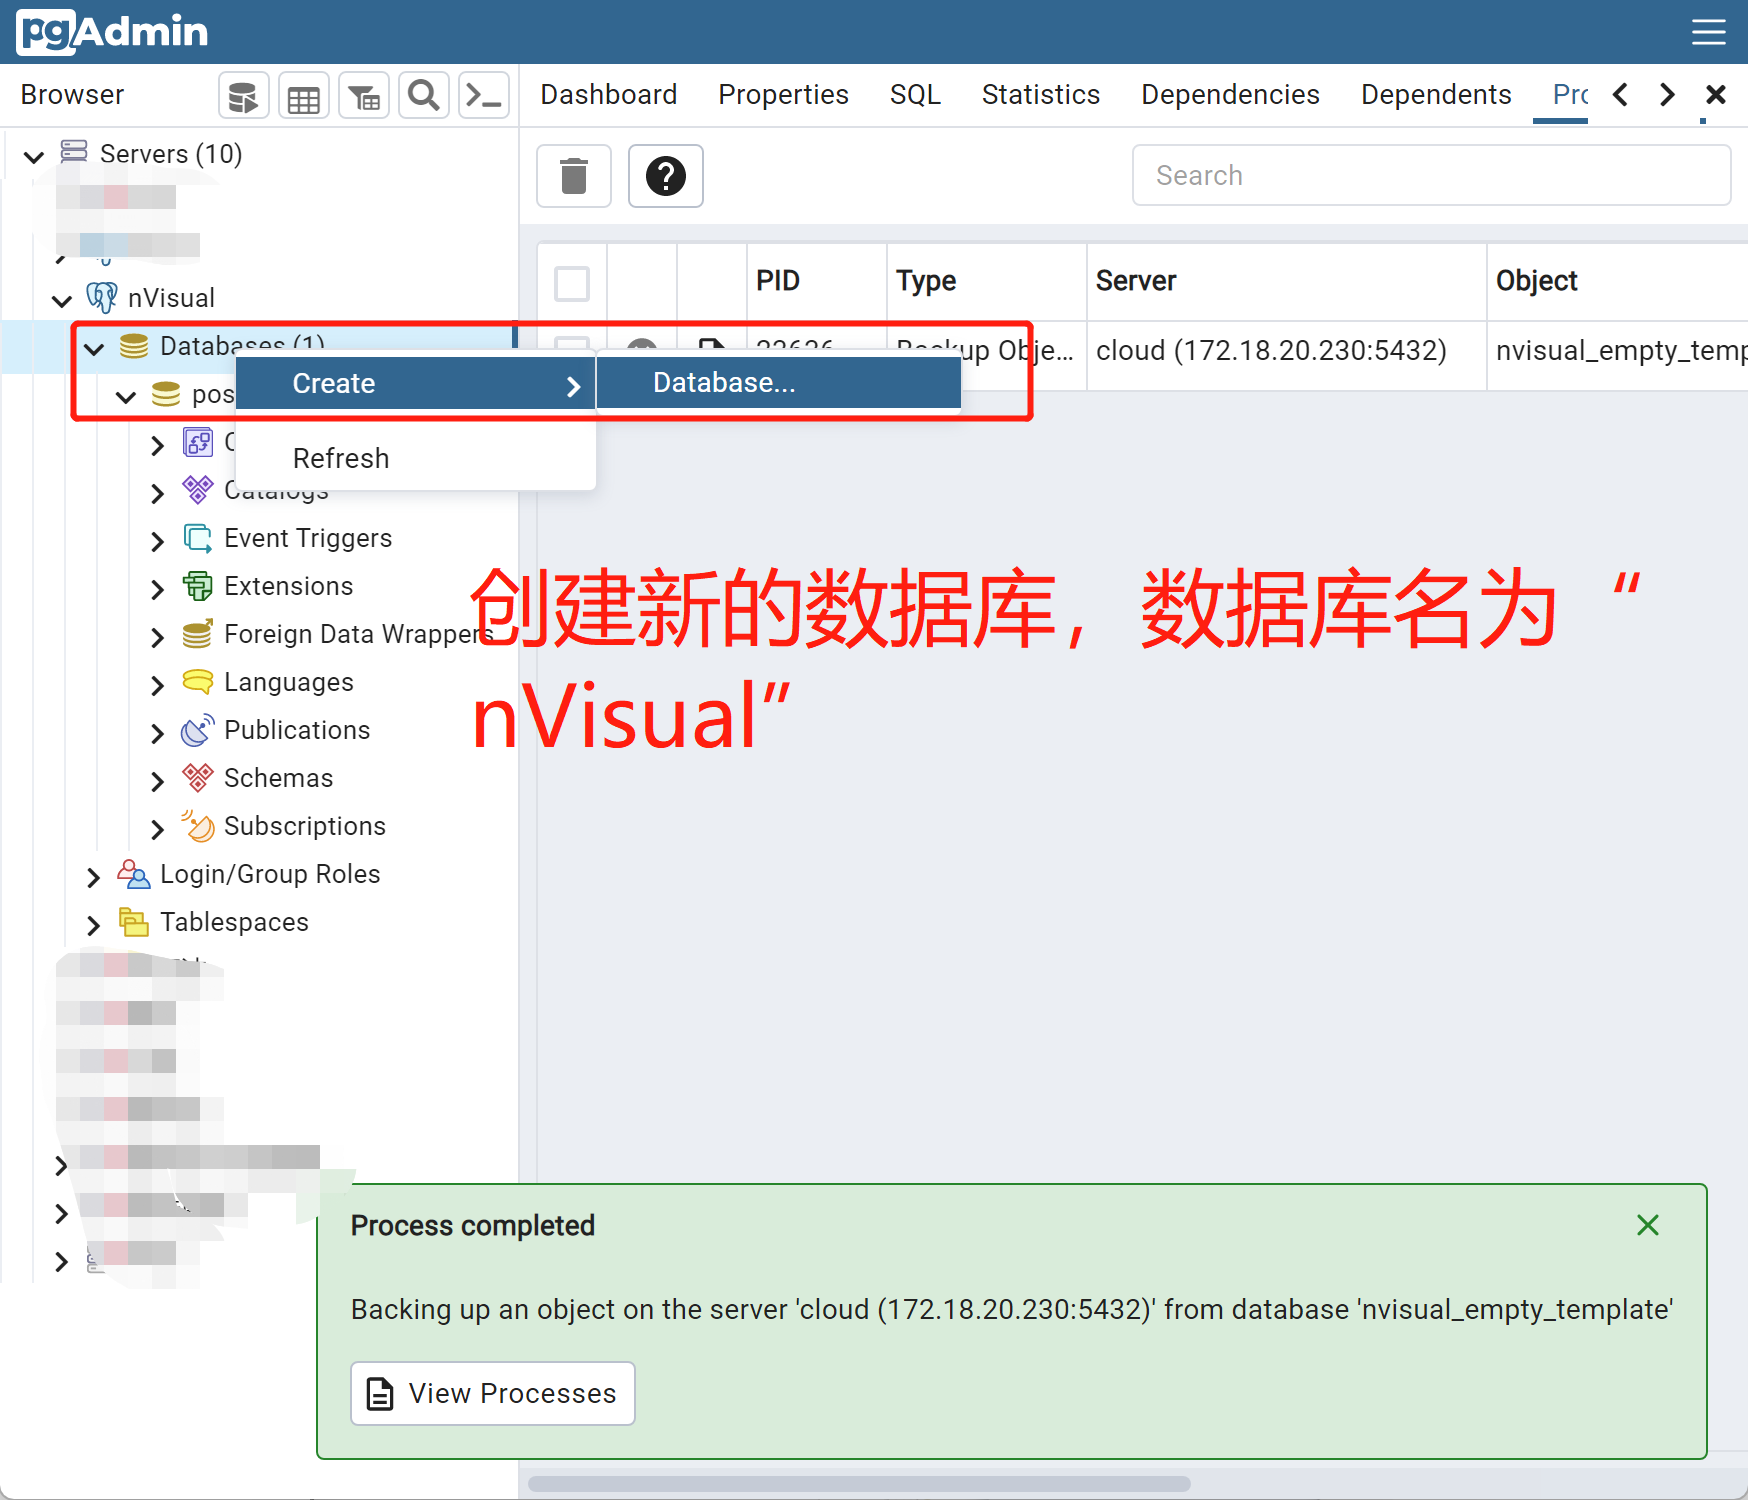Screen dimensions: 1748x1500
Task: Dismiss the Process completed notification
Action: click(x=1648, y=1225)
